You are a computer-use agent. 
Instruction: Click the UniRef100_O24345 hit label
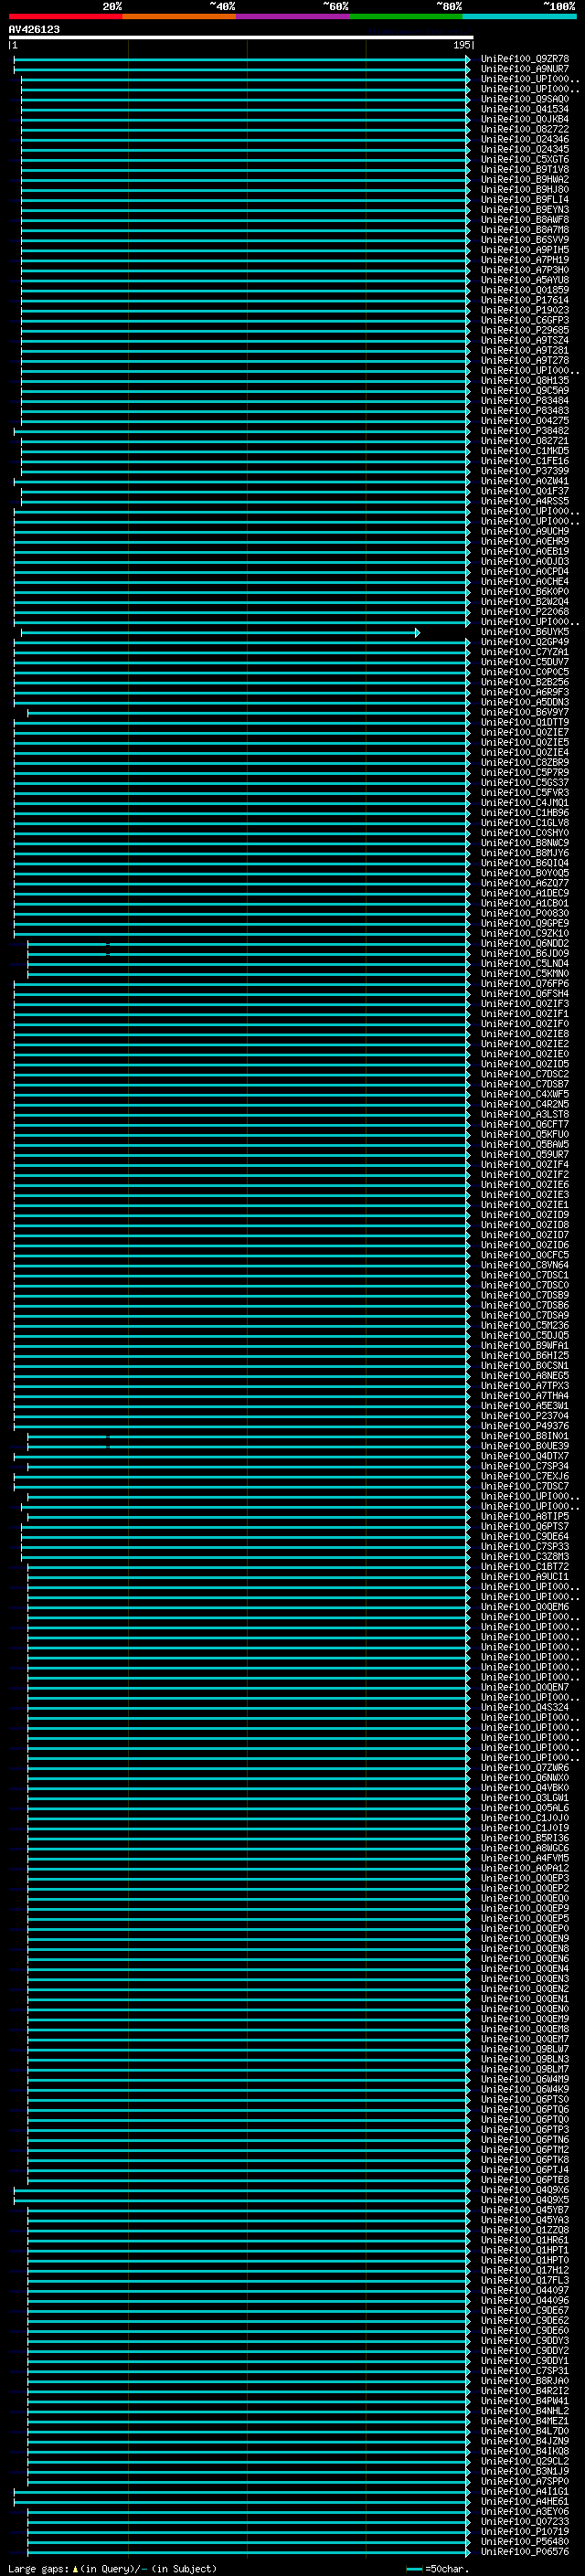pos(524,149)
